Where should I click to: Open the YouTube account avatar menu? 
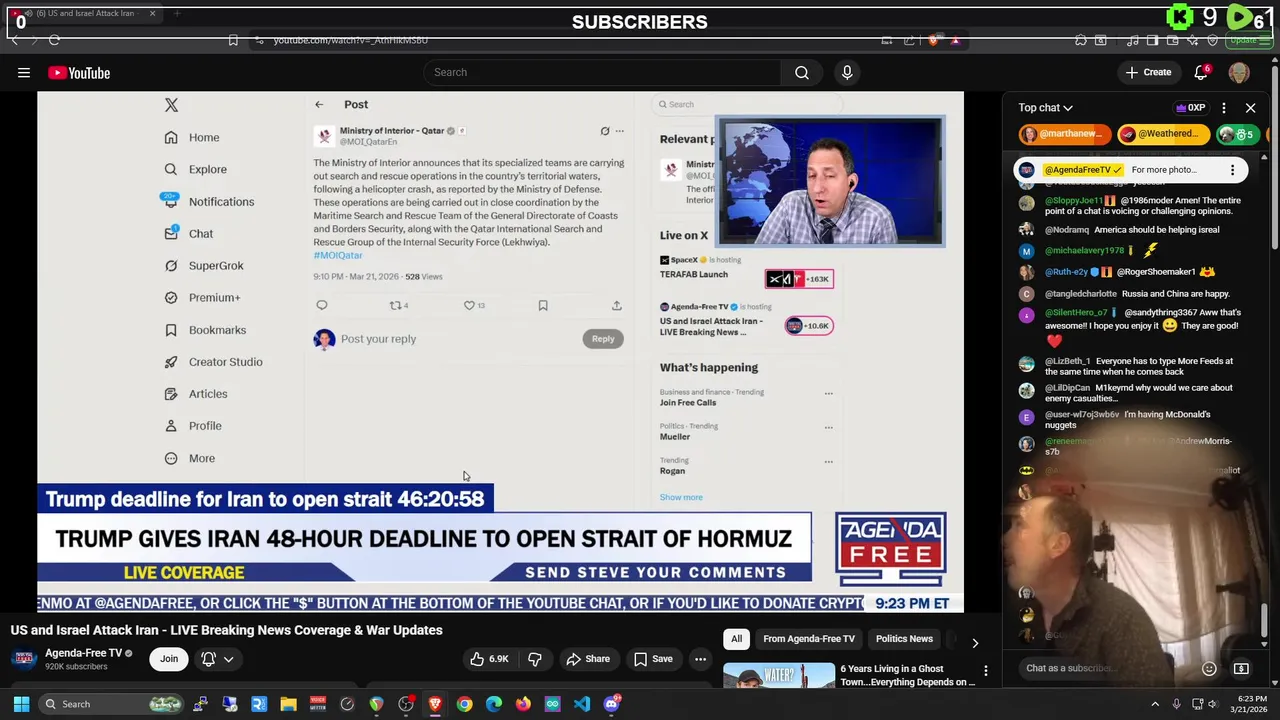coord(1239,72)
